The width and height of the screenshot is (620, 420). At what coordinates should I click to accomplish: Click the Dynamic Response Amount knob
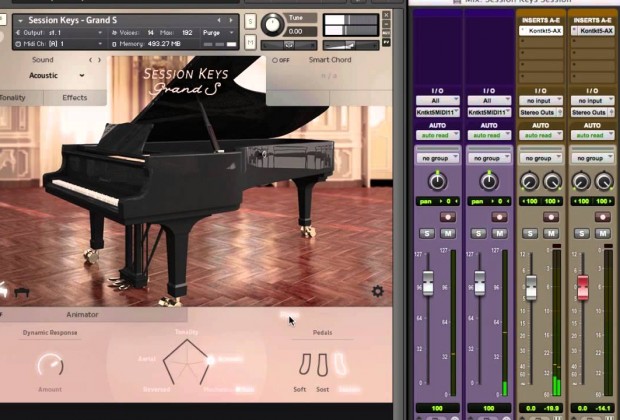[x=50, y=365]
